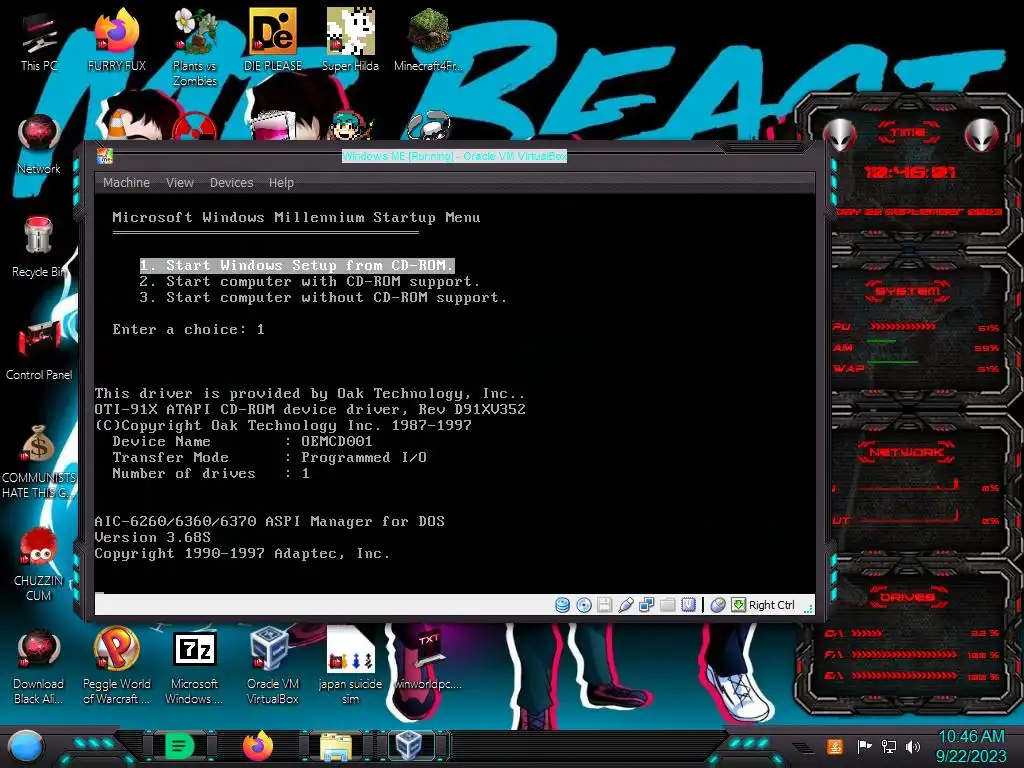Image resolution: width=1024 pixels, height=768 pixels.
Task: Open the Network desktop icon
Action: tap(39, 144)
